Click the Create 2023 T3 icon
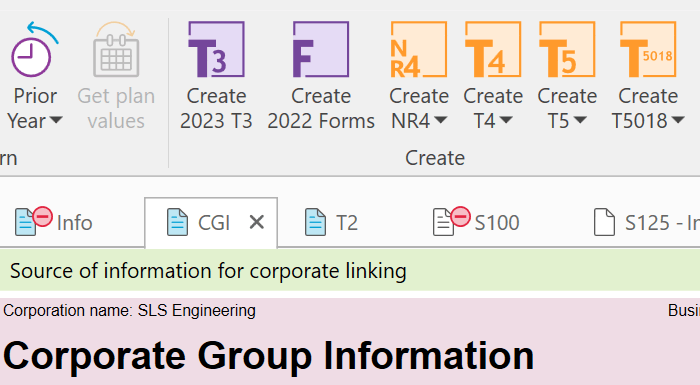Viewport: 700px width, 385px height. point(216,49)
